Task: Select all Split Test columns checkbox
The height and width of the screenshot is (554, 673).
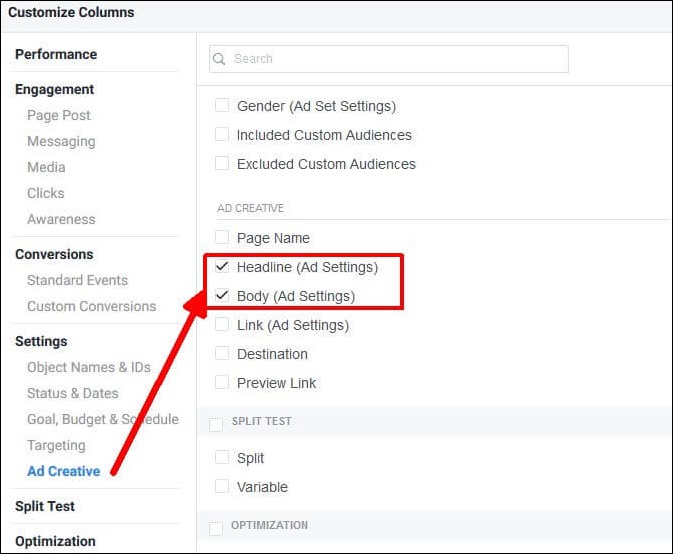Action: coord(216,425)
